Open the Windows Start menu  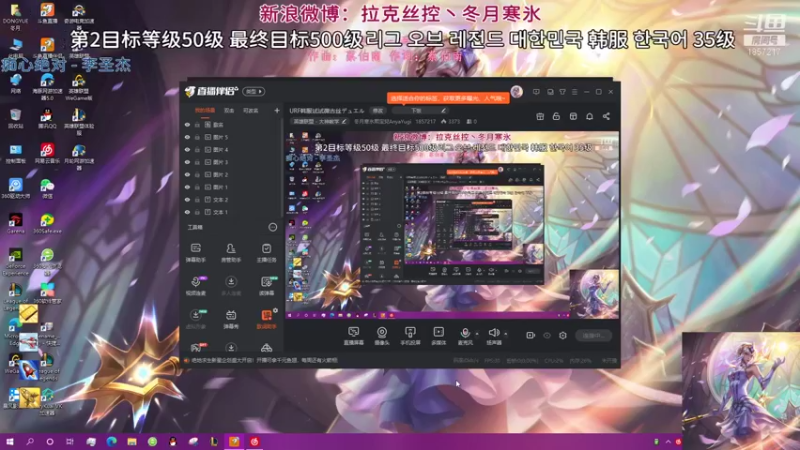point(9,442)
